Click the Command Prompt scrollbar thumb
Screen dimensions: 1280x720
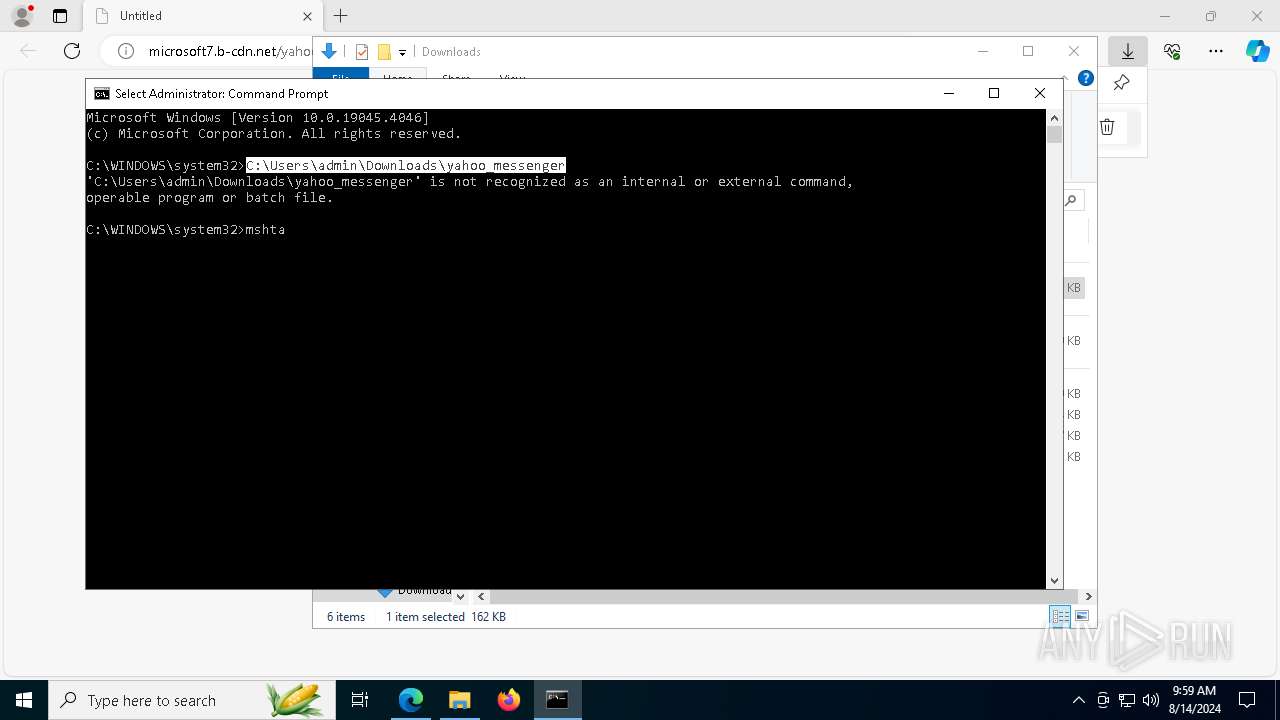1054,134
